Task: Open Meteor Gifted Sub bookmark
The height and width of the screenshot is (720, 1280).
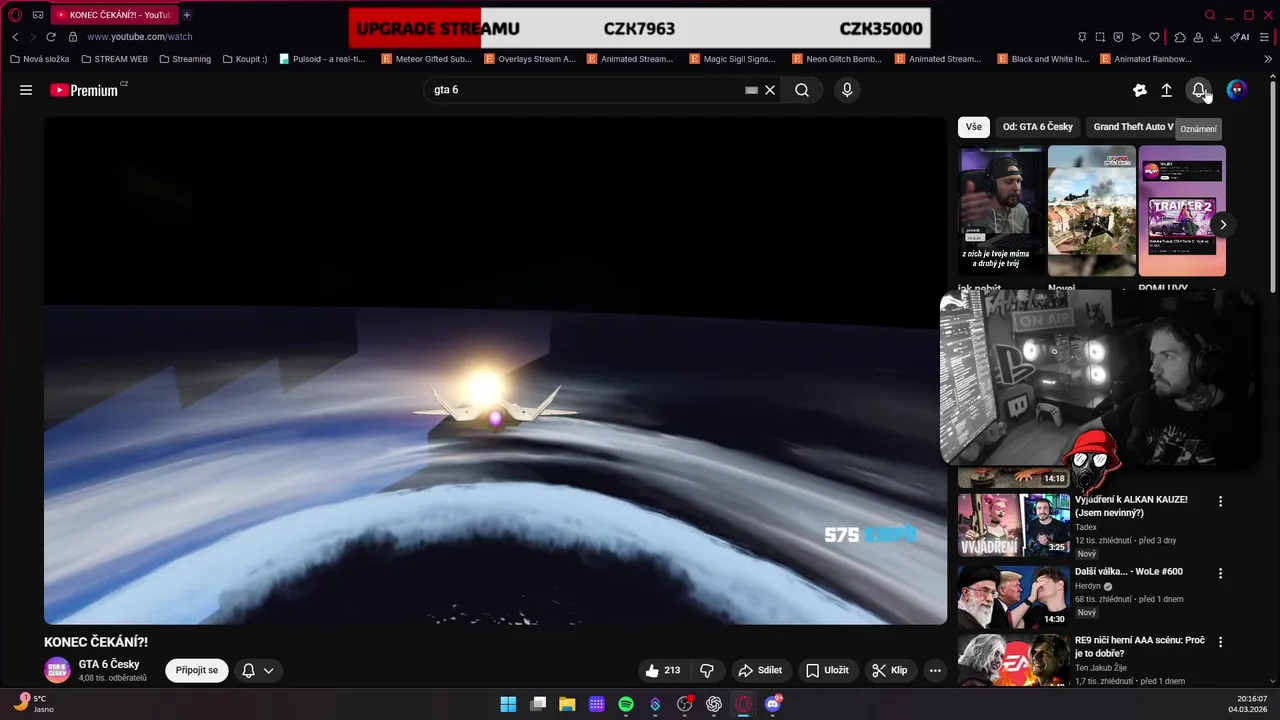Action: (426, 59)
